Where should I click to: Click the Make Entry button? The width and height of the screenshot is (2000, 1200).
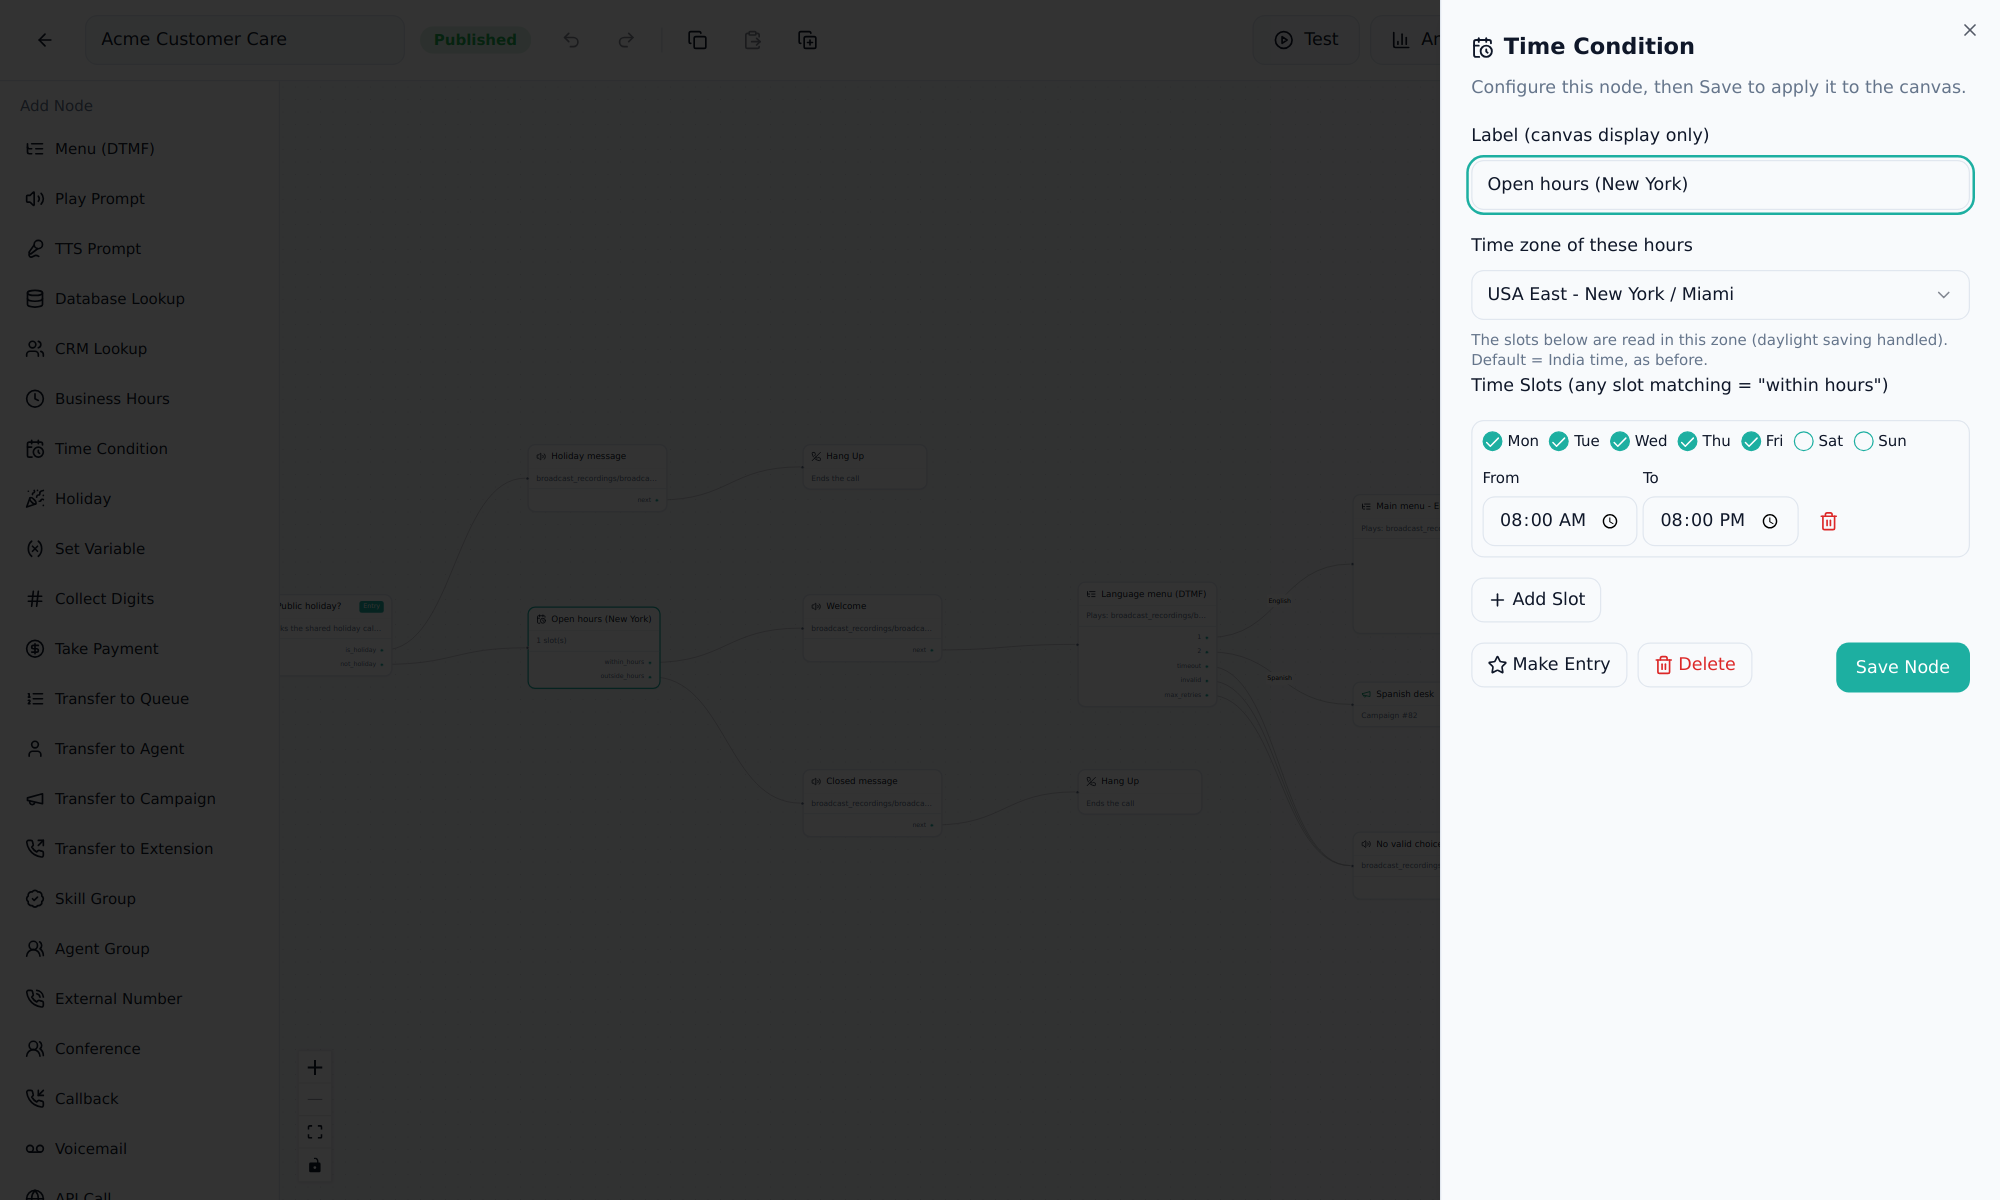pyautogui.click(x=1549, y=665)
